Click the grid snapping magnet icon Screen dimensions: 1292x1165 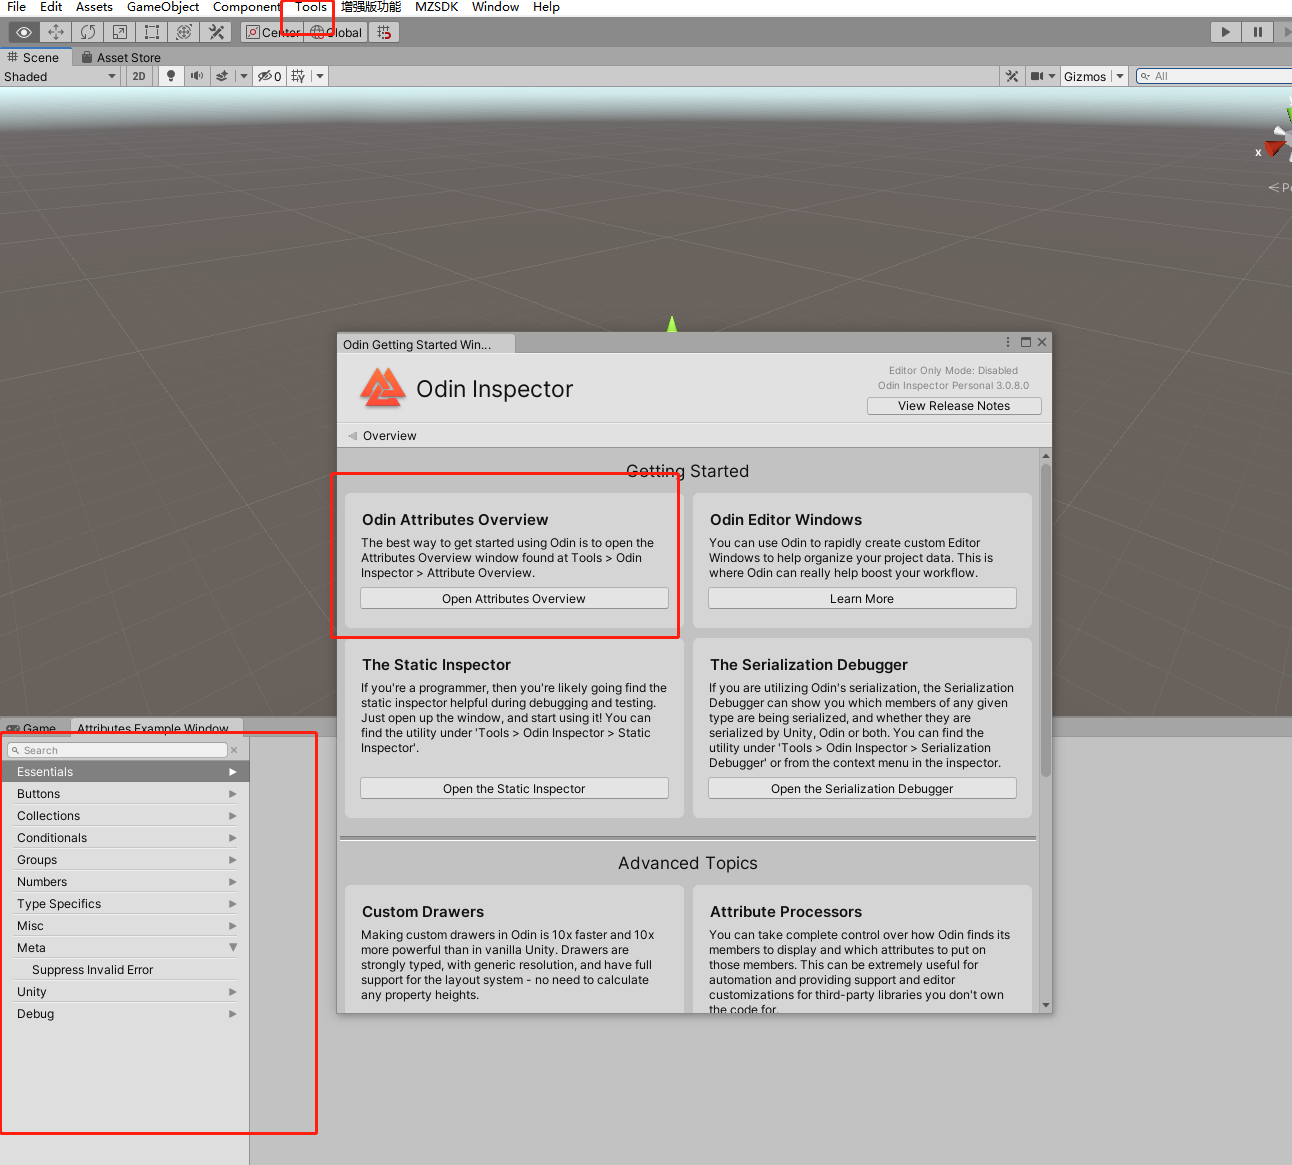[384, 32]
